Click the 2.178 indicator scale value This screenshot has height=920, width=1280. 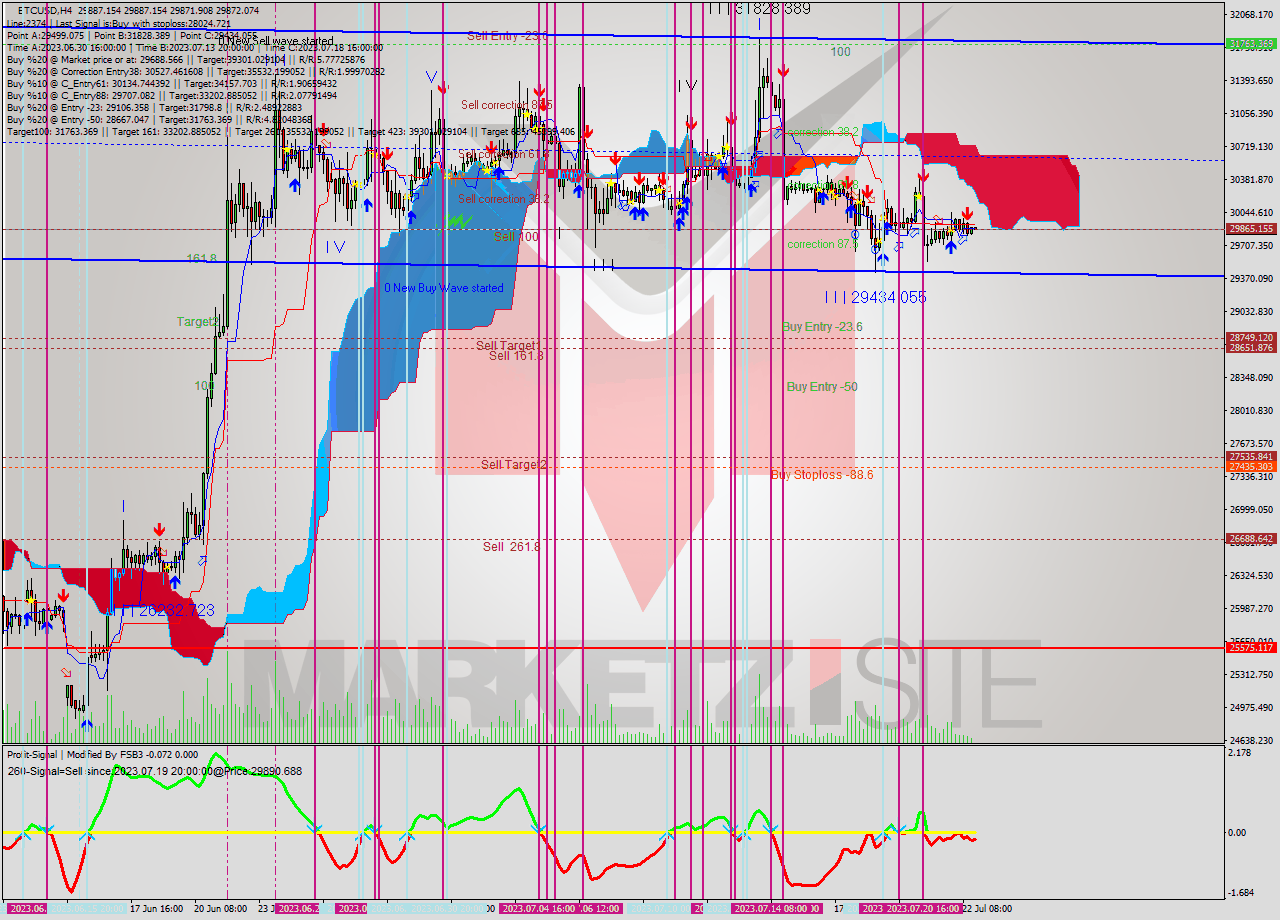(1240, 752)
